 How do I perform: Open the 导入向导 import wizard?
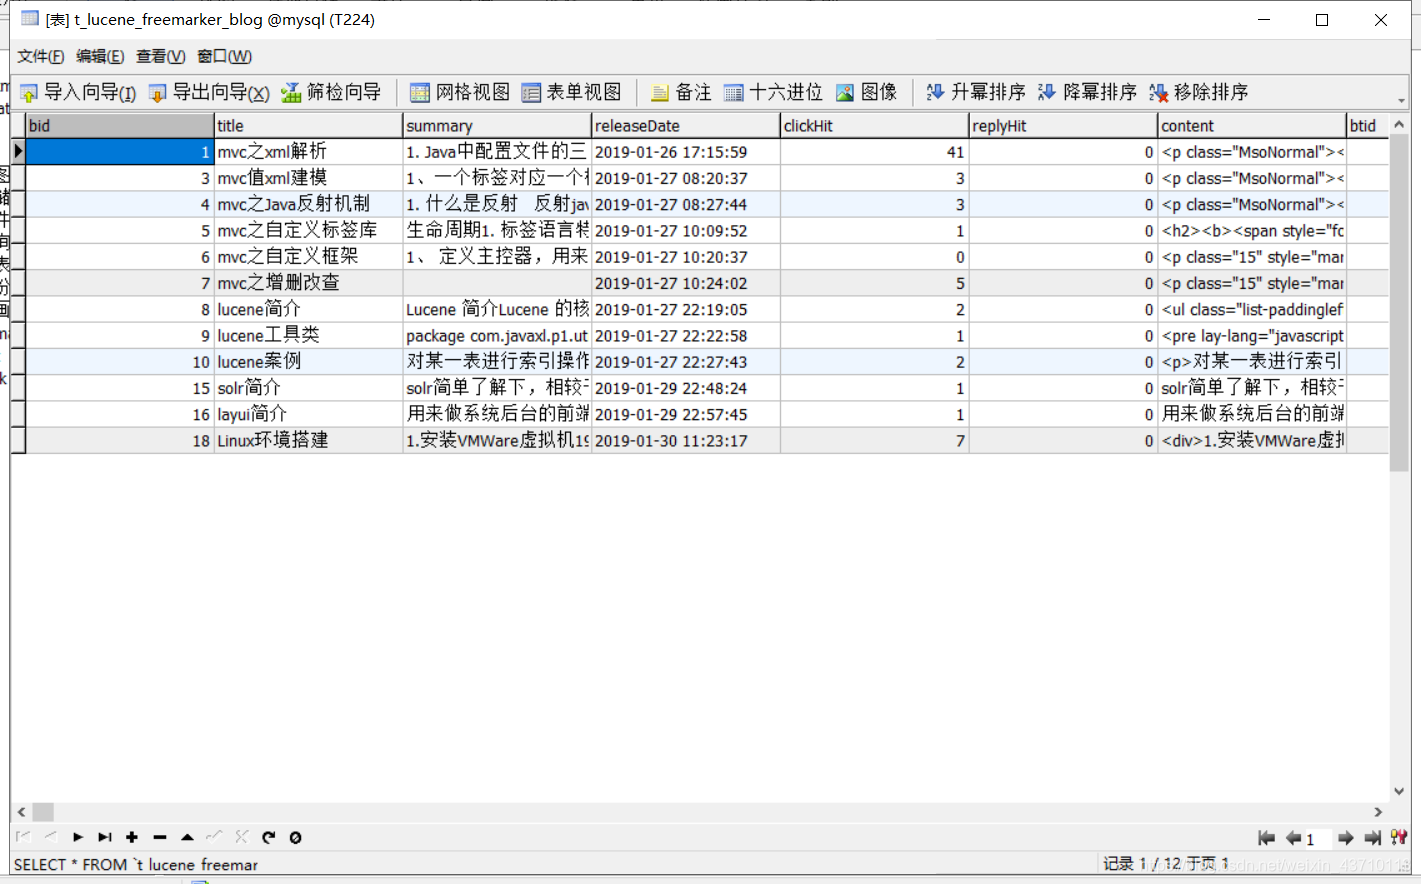pos(78,93)
